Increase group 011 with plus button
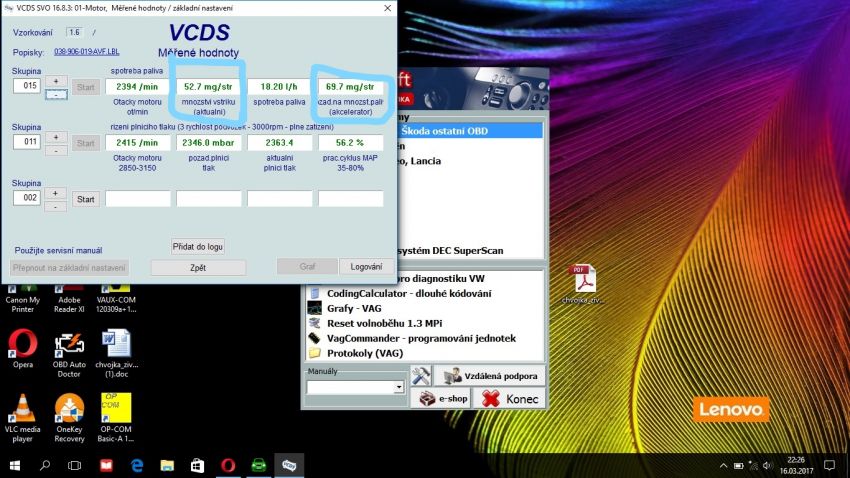This screenshot has height=478, width=850. click(56, 137)
